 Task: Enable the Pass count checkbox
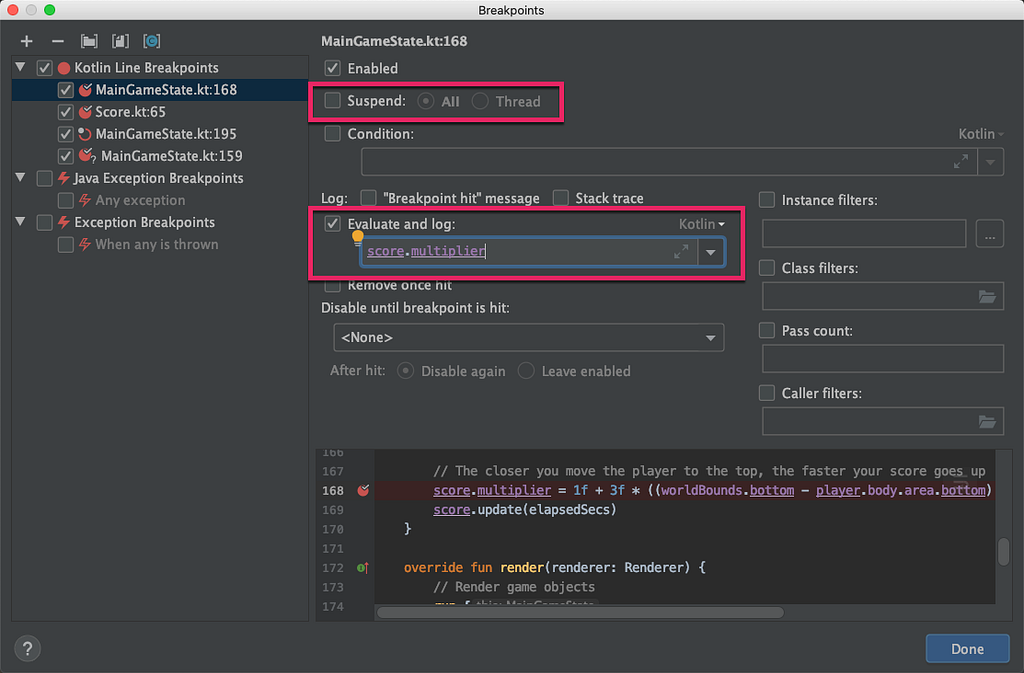coord(767,330)
